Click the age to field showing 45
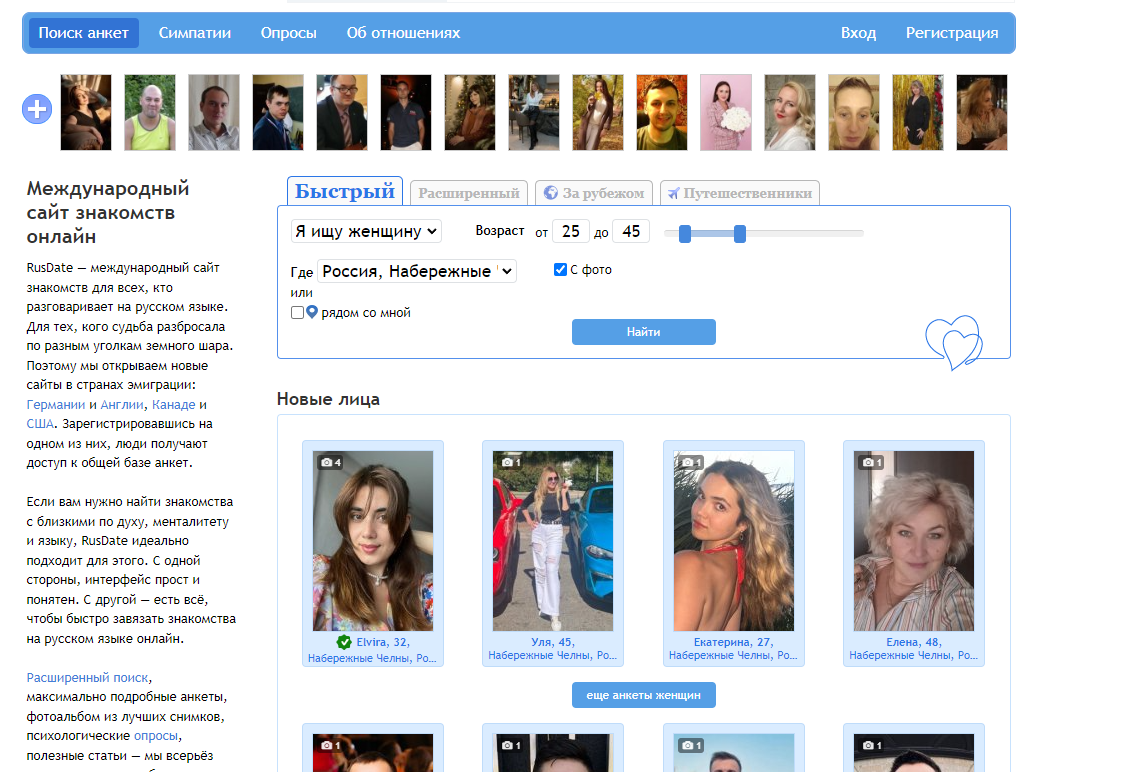This screenshot has height=772, width=1144. pyautogui.click(x=631, y=231)
